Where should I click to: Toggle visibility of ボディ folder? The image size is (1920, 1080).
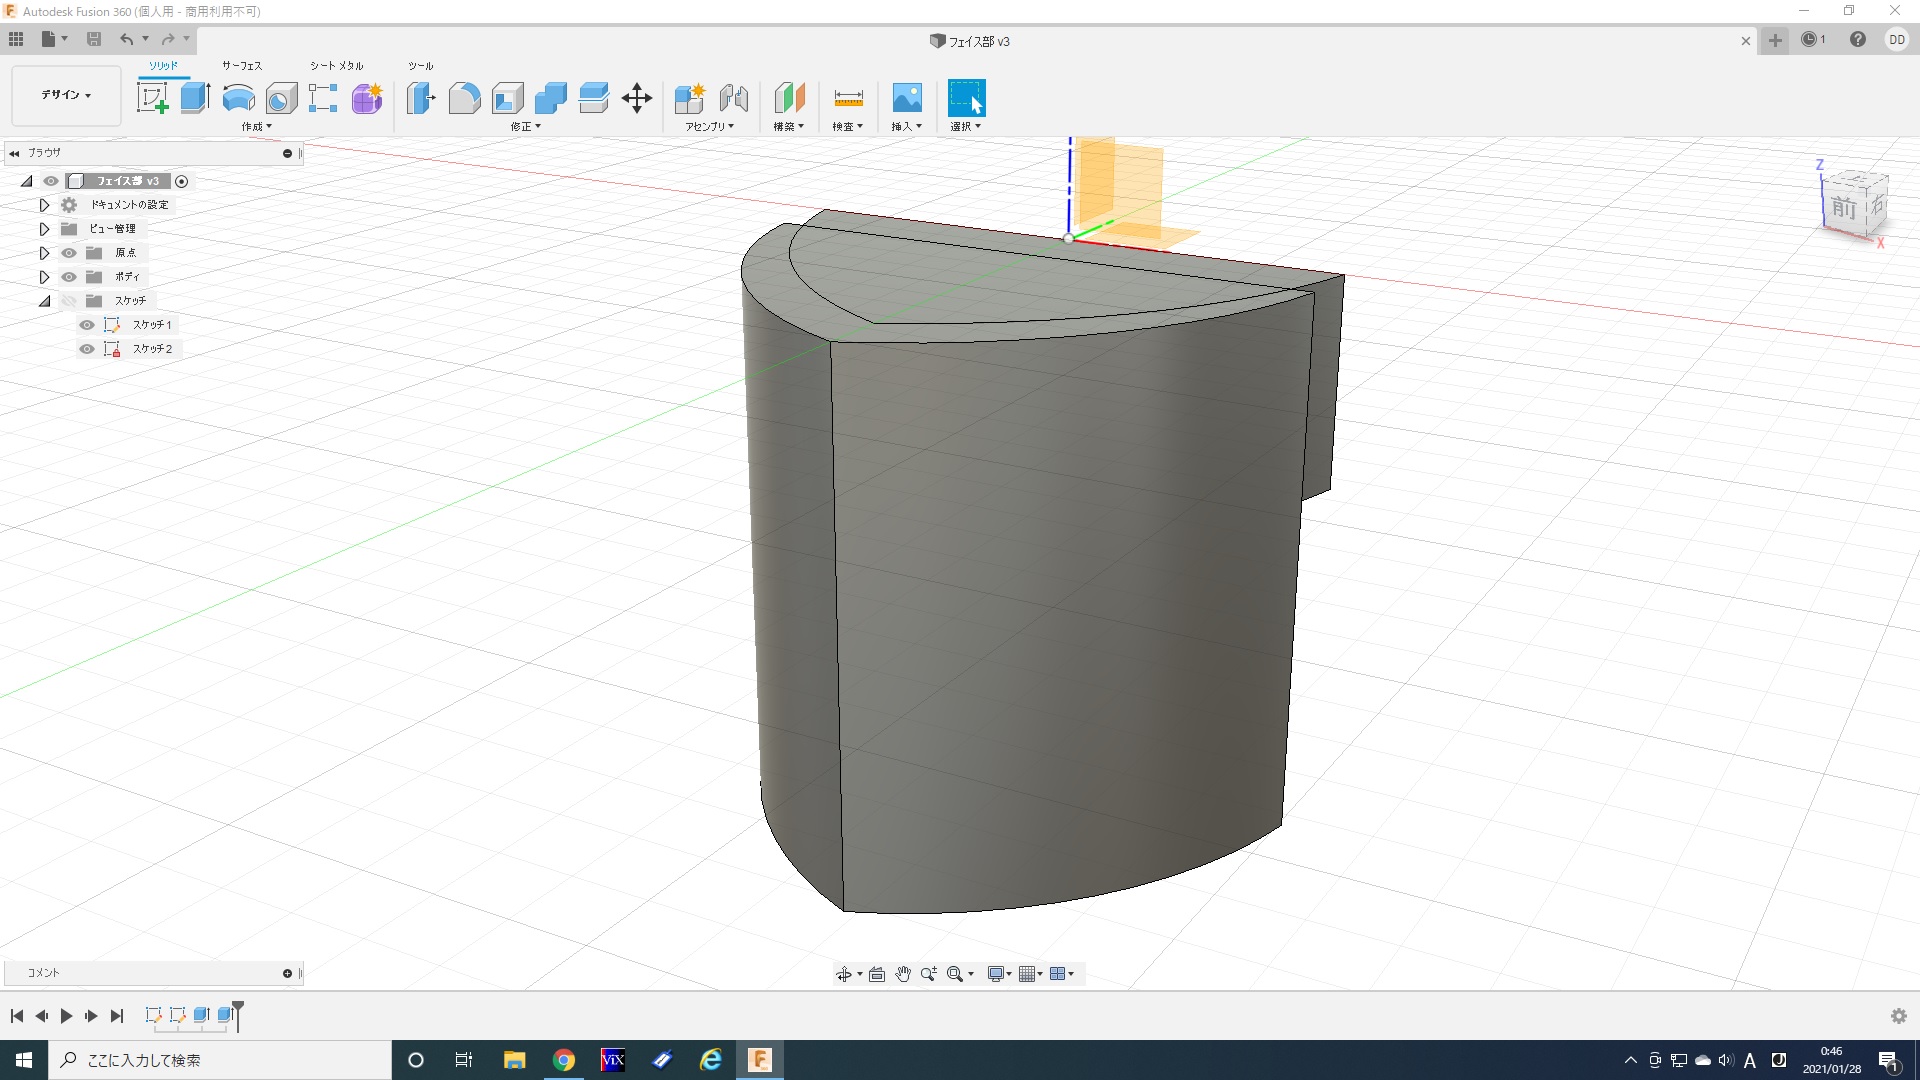69,277
